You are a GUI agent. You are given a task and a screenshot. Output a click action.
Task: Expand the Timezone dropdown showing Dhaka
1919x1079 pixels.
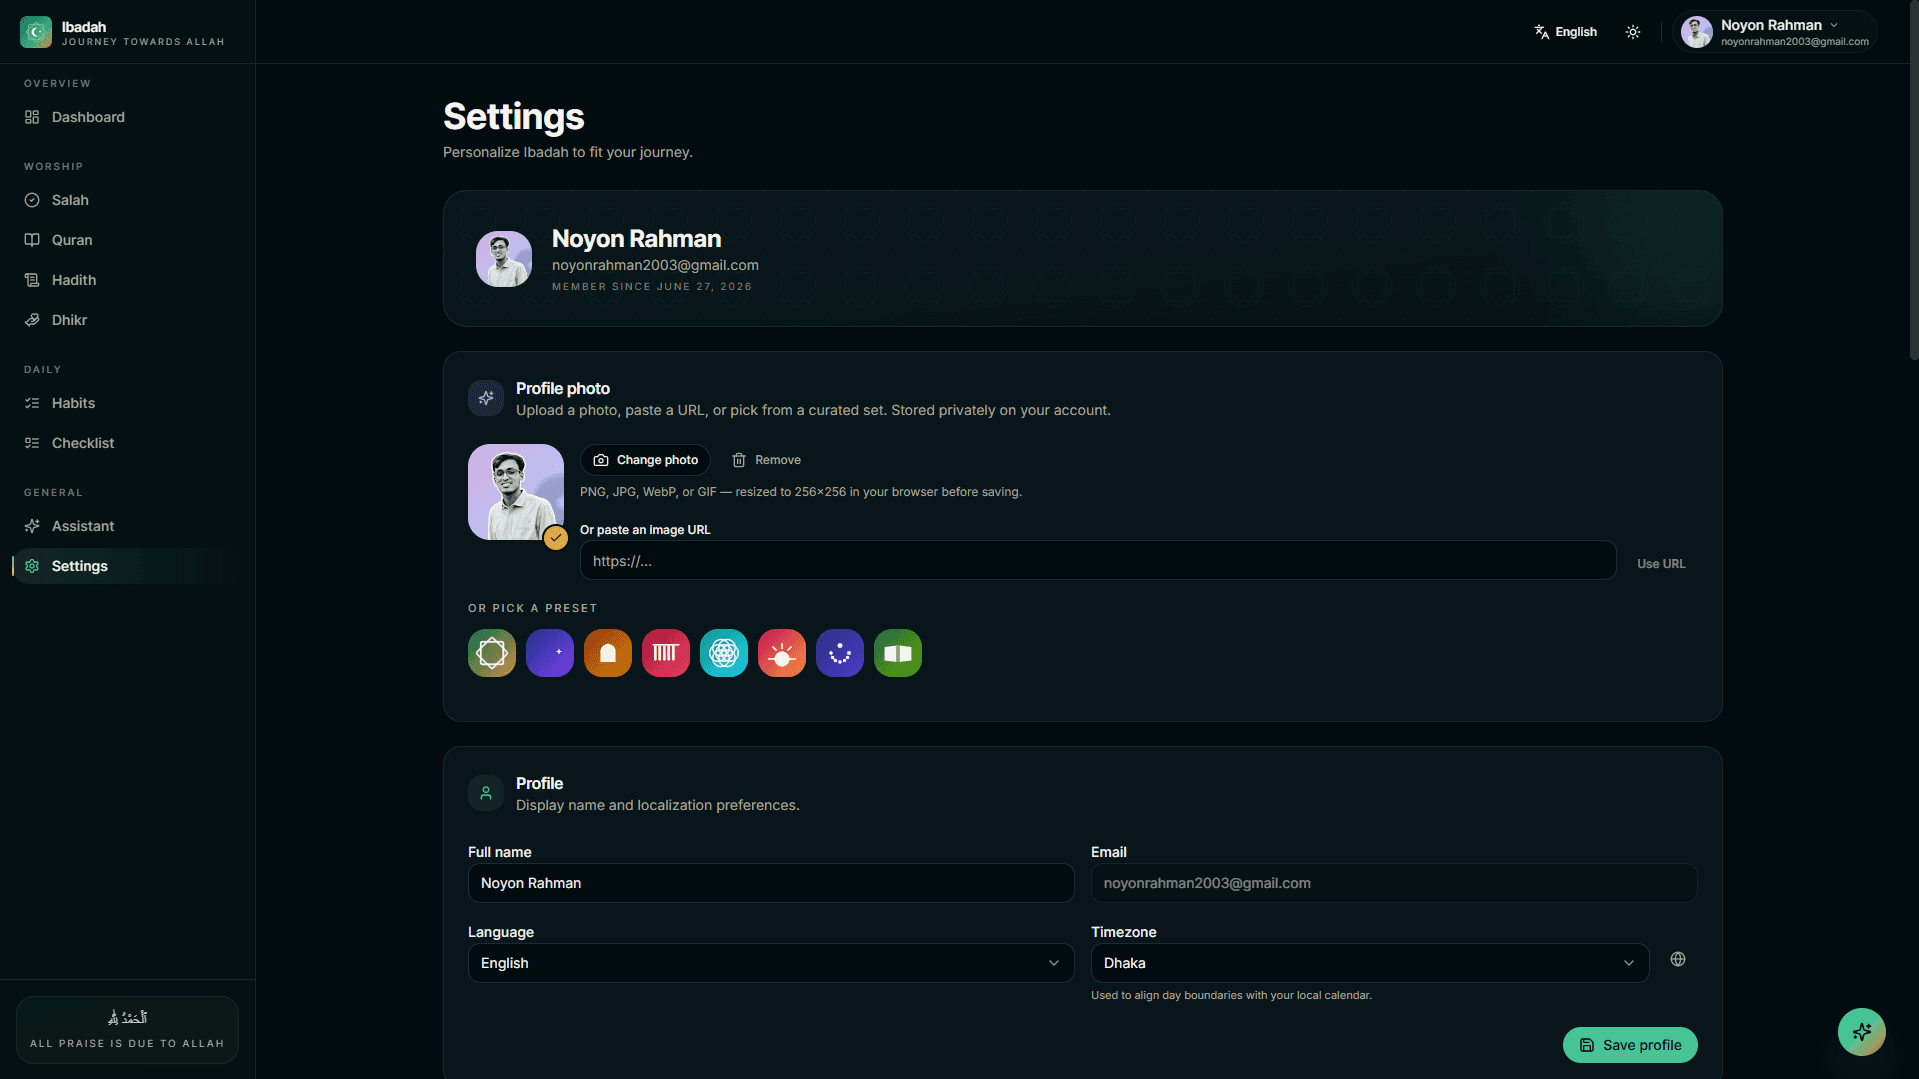1370,963
